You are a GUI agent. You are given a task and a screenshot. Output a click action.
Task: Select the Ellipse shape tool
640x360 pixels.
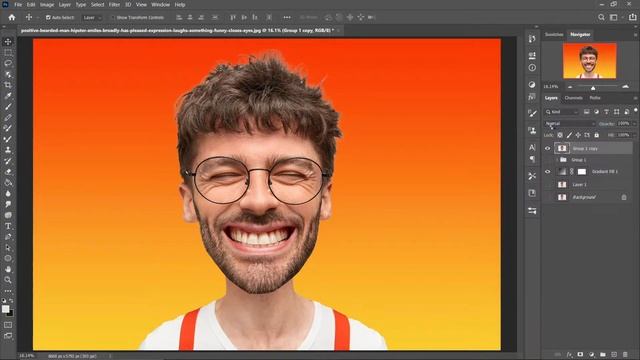[8, 258]
